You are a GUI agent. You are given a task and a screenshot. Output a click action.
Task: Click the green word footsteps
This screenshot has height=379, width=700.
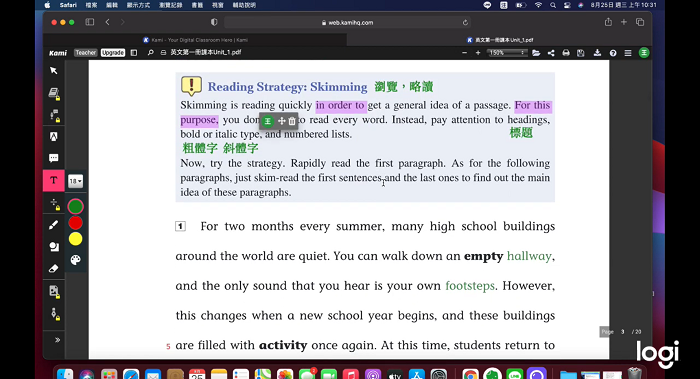click(470, 286)
